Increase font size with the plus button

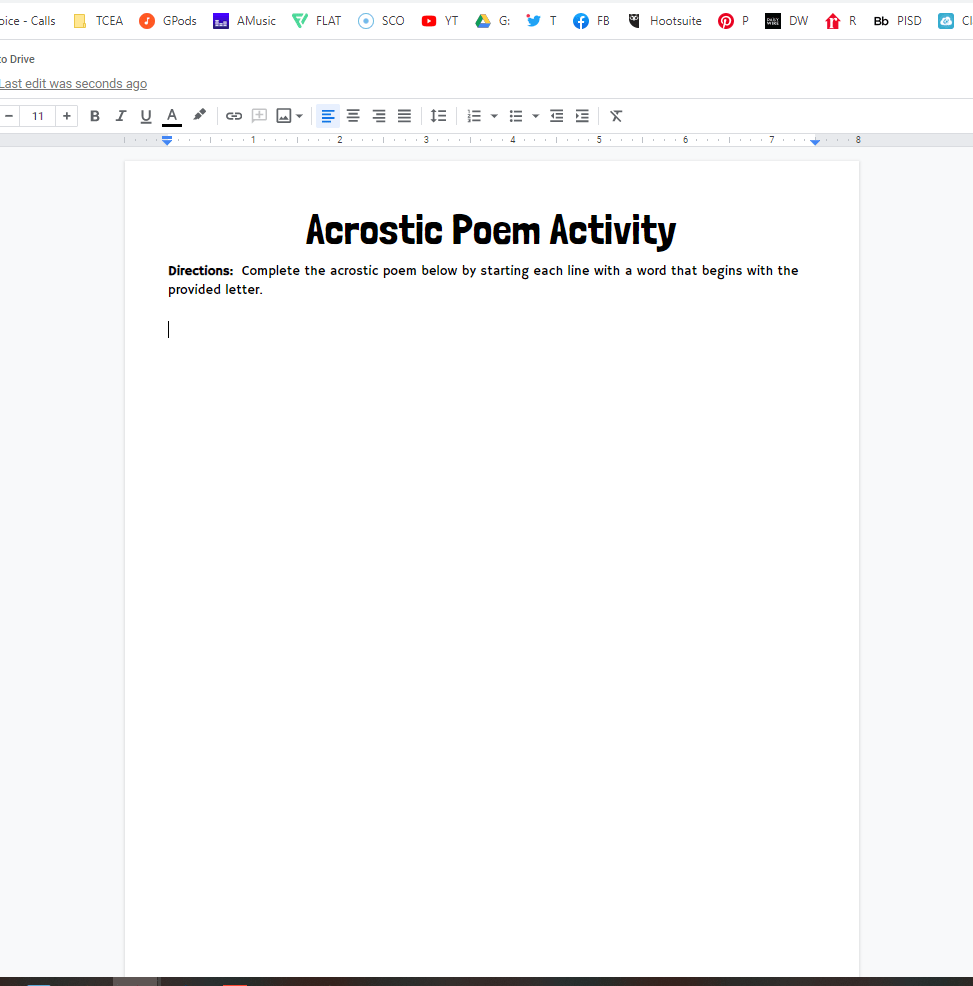tap(66, 115)
